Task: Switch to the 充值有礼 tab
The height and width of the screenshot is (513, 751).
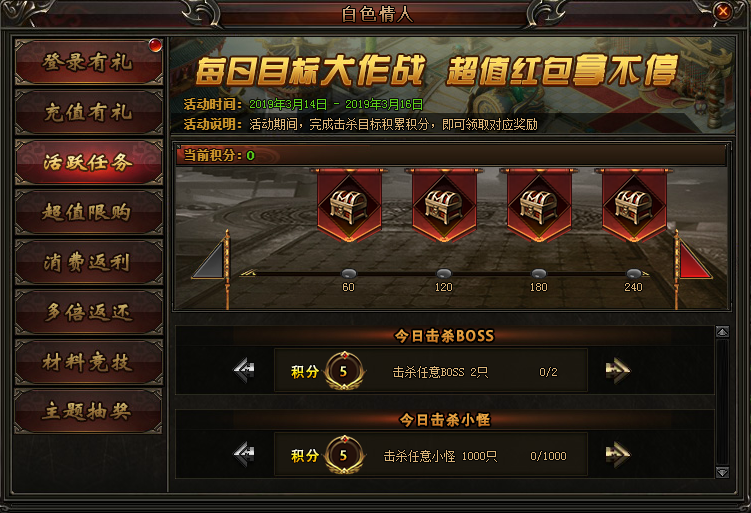Action: click(x=89, y=112)
